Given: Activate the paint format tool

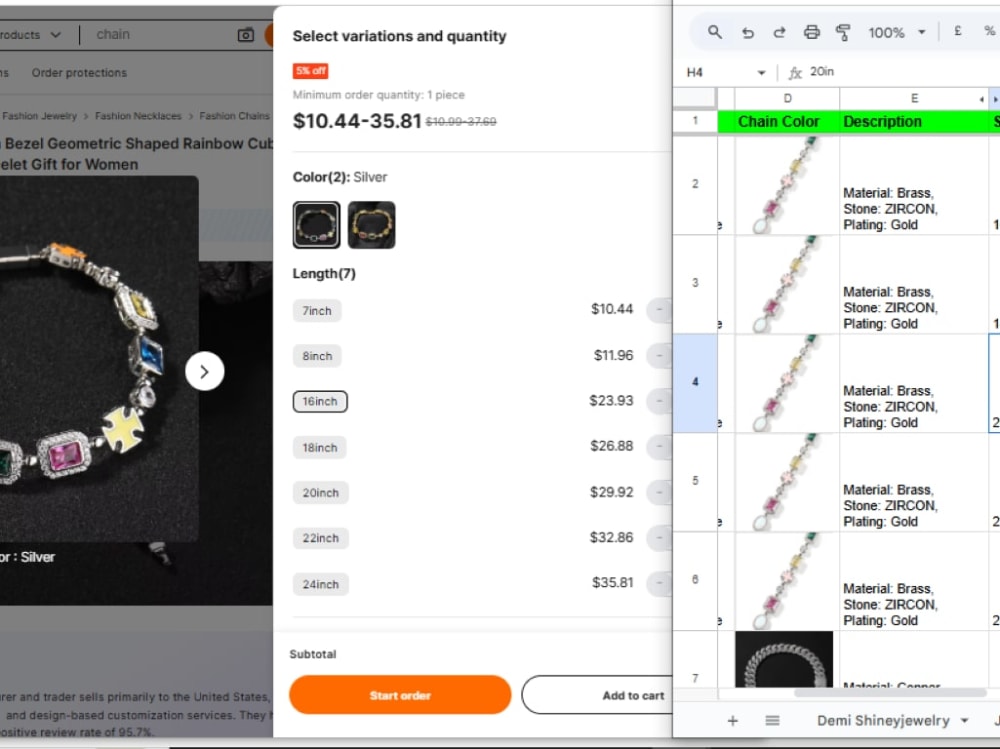Looking at the screenshot, I should (843, 33).
